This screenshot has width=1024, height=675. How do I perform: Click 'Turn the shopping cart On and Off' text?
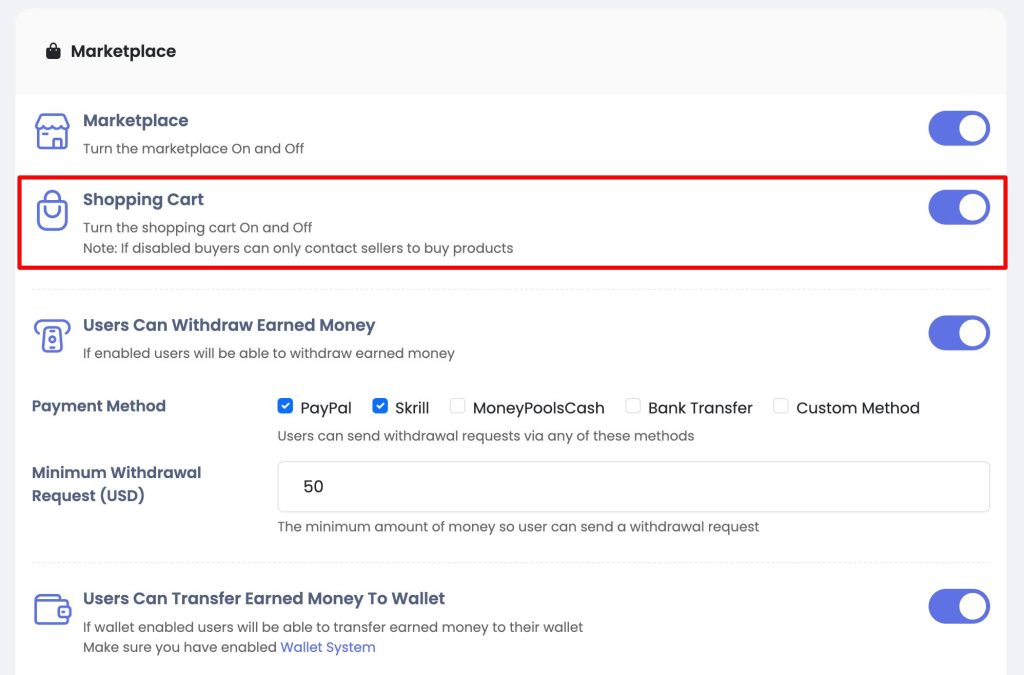click(x=197, y=227)
